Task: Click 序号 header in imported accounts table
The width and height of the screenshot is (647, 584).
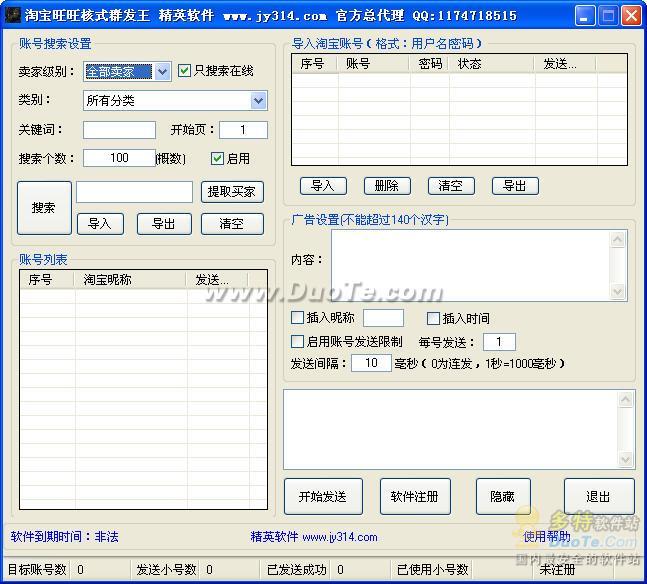Action: (x=314, y=64)
